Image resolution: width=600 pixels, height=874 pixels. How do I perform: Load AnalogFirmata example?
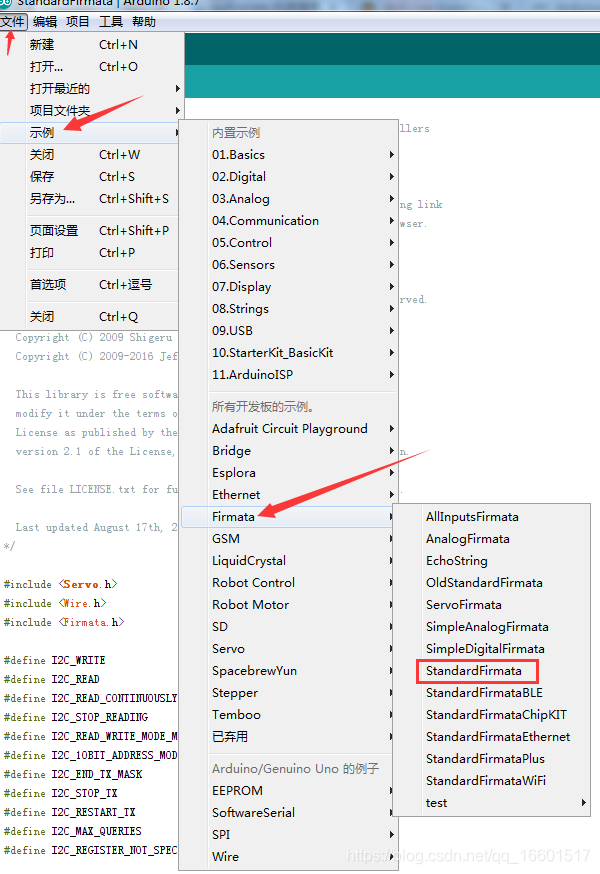(x=491, y=538)
